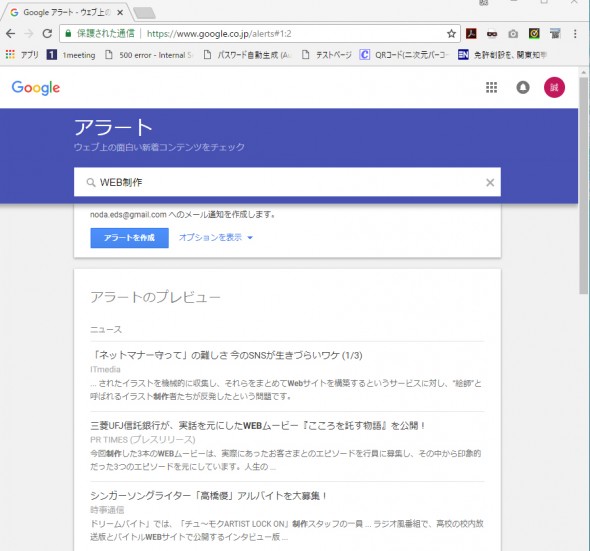Click the Google logo

(36, 88)
